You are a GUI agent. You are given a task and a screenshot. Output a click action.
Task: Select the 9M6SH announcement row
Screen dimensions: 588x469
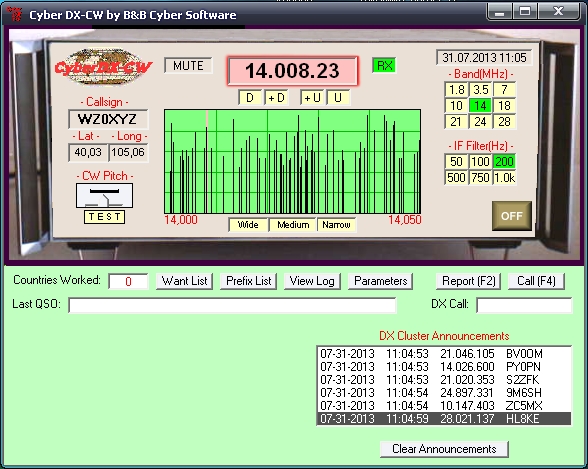(444, 393)
